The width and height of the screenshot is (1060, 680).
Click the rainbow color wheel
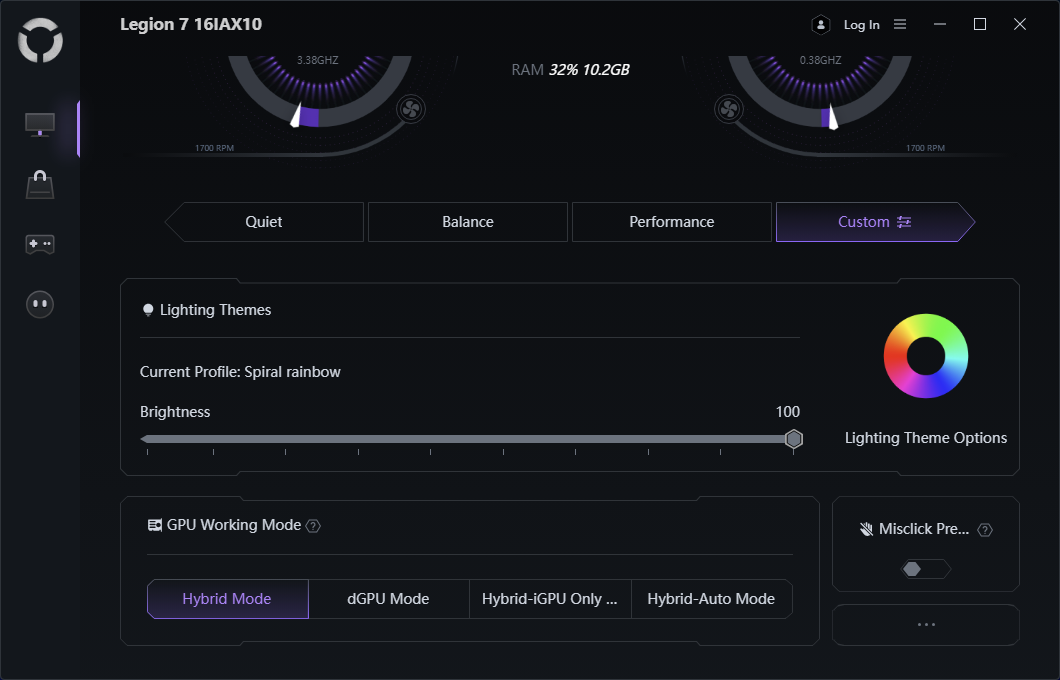pos(925,356)
